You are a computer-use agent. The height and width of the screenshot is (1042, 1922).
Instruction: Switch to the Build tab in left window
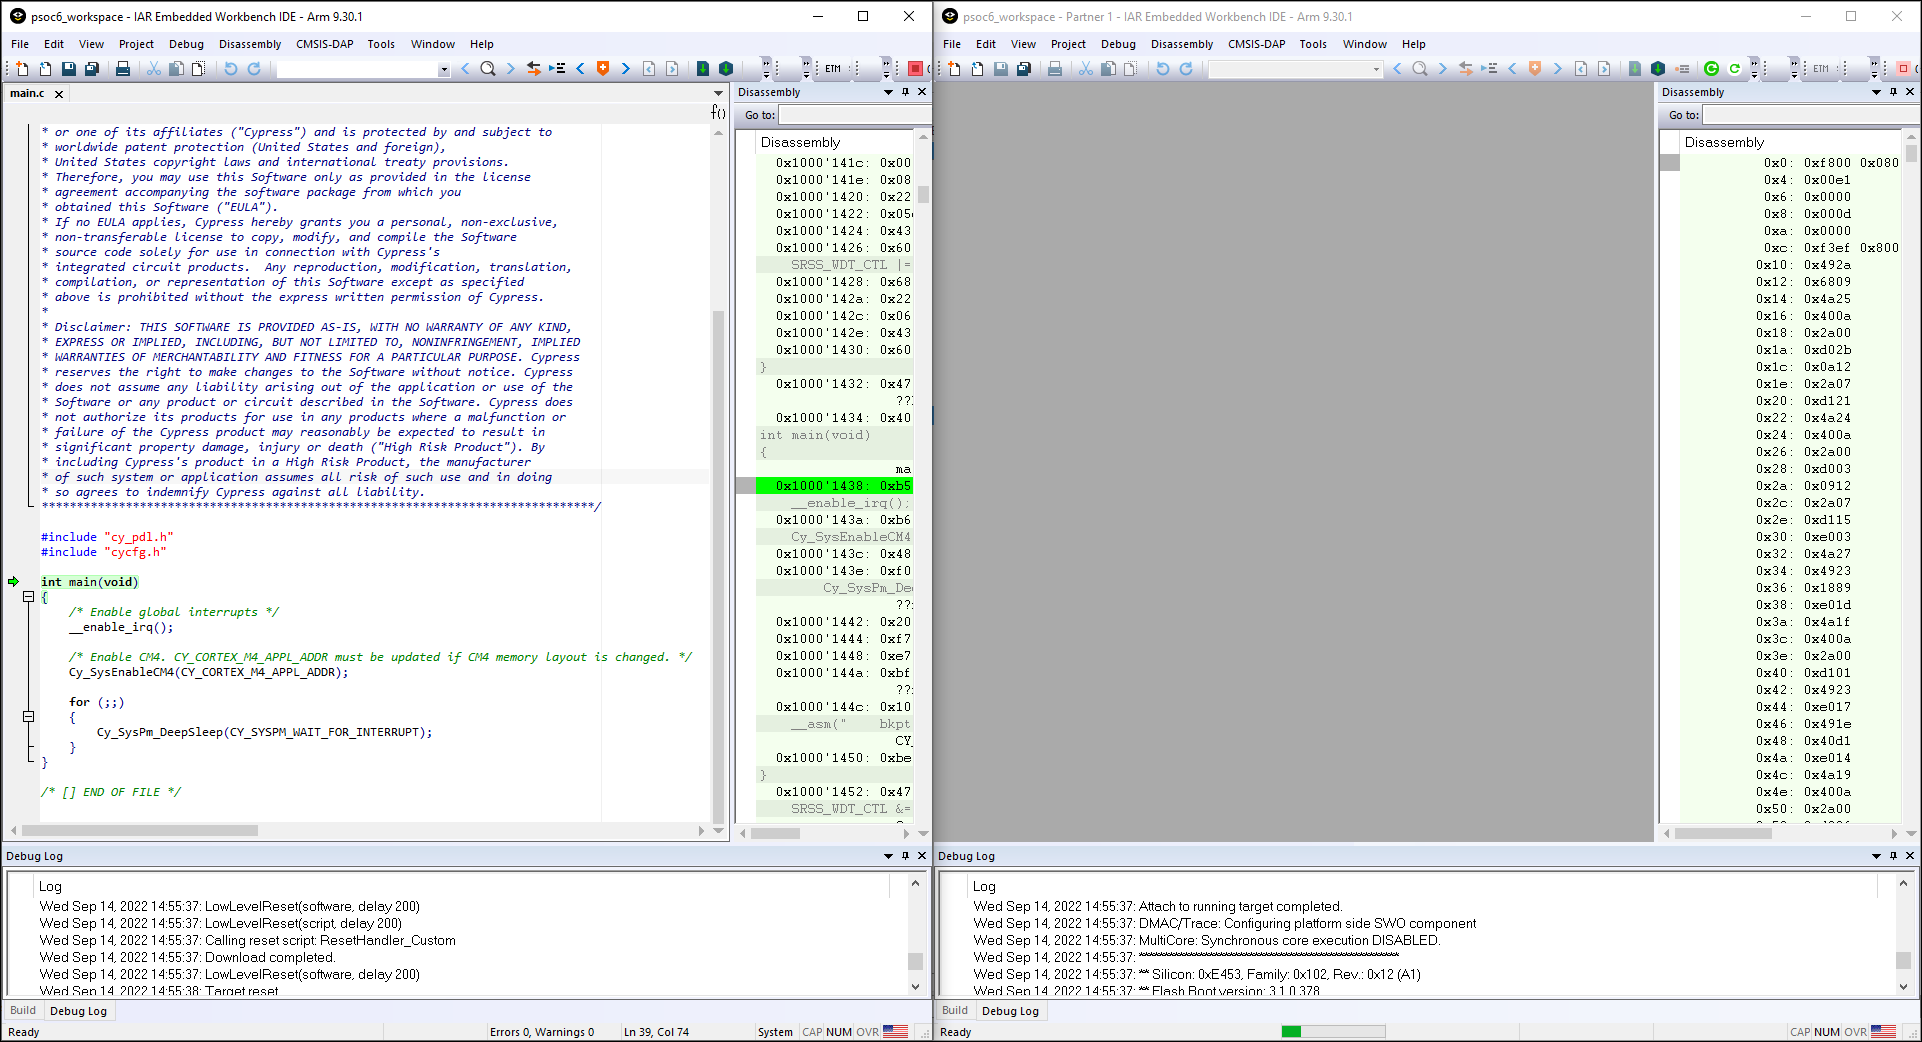[x=22, y=1011]
